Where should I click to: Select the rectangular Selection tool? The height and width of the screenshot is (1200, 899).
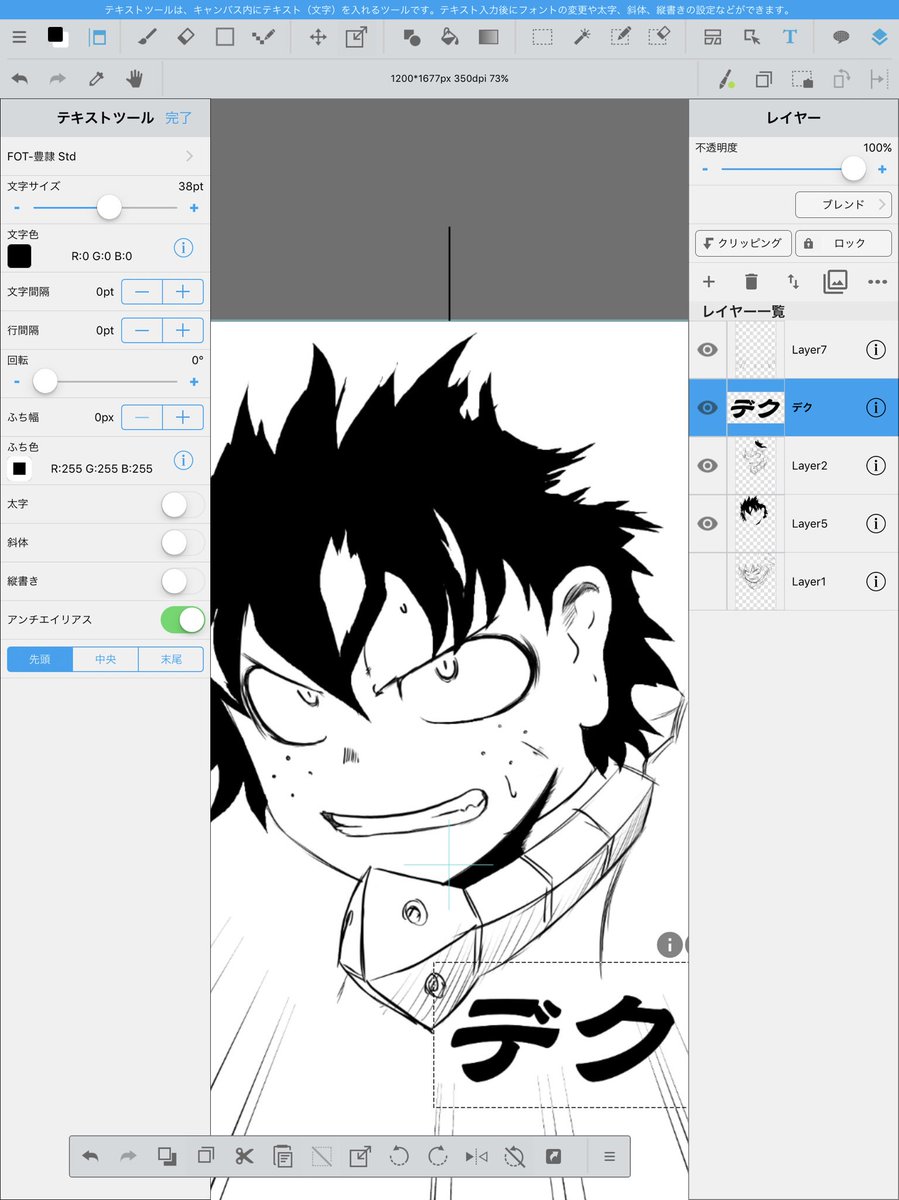[x=542, y=37]
